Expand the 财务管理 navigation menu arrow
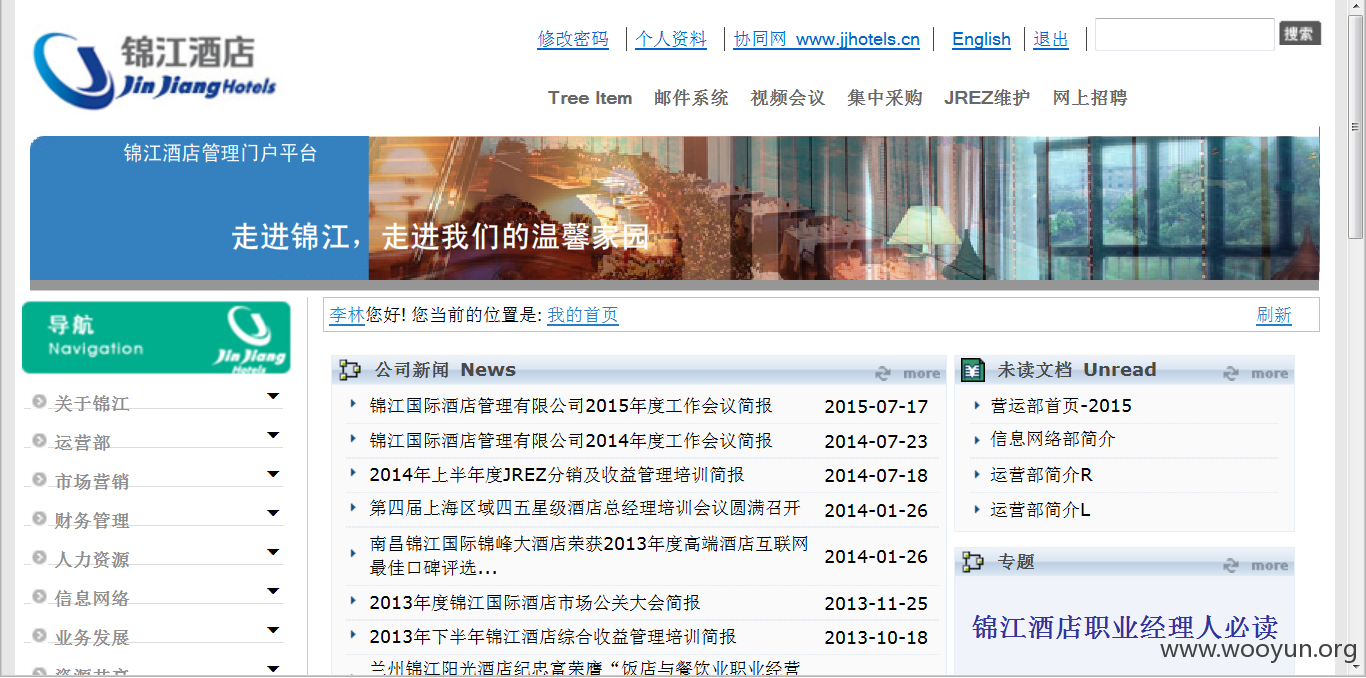This screenshot has height=678, width=1366. [273, 513]
